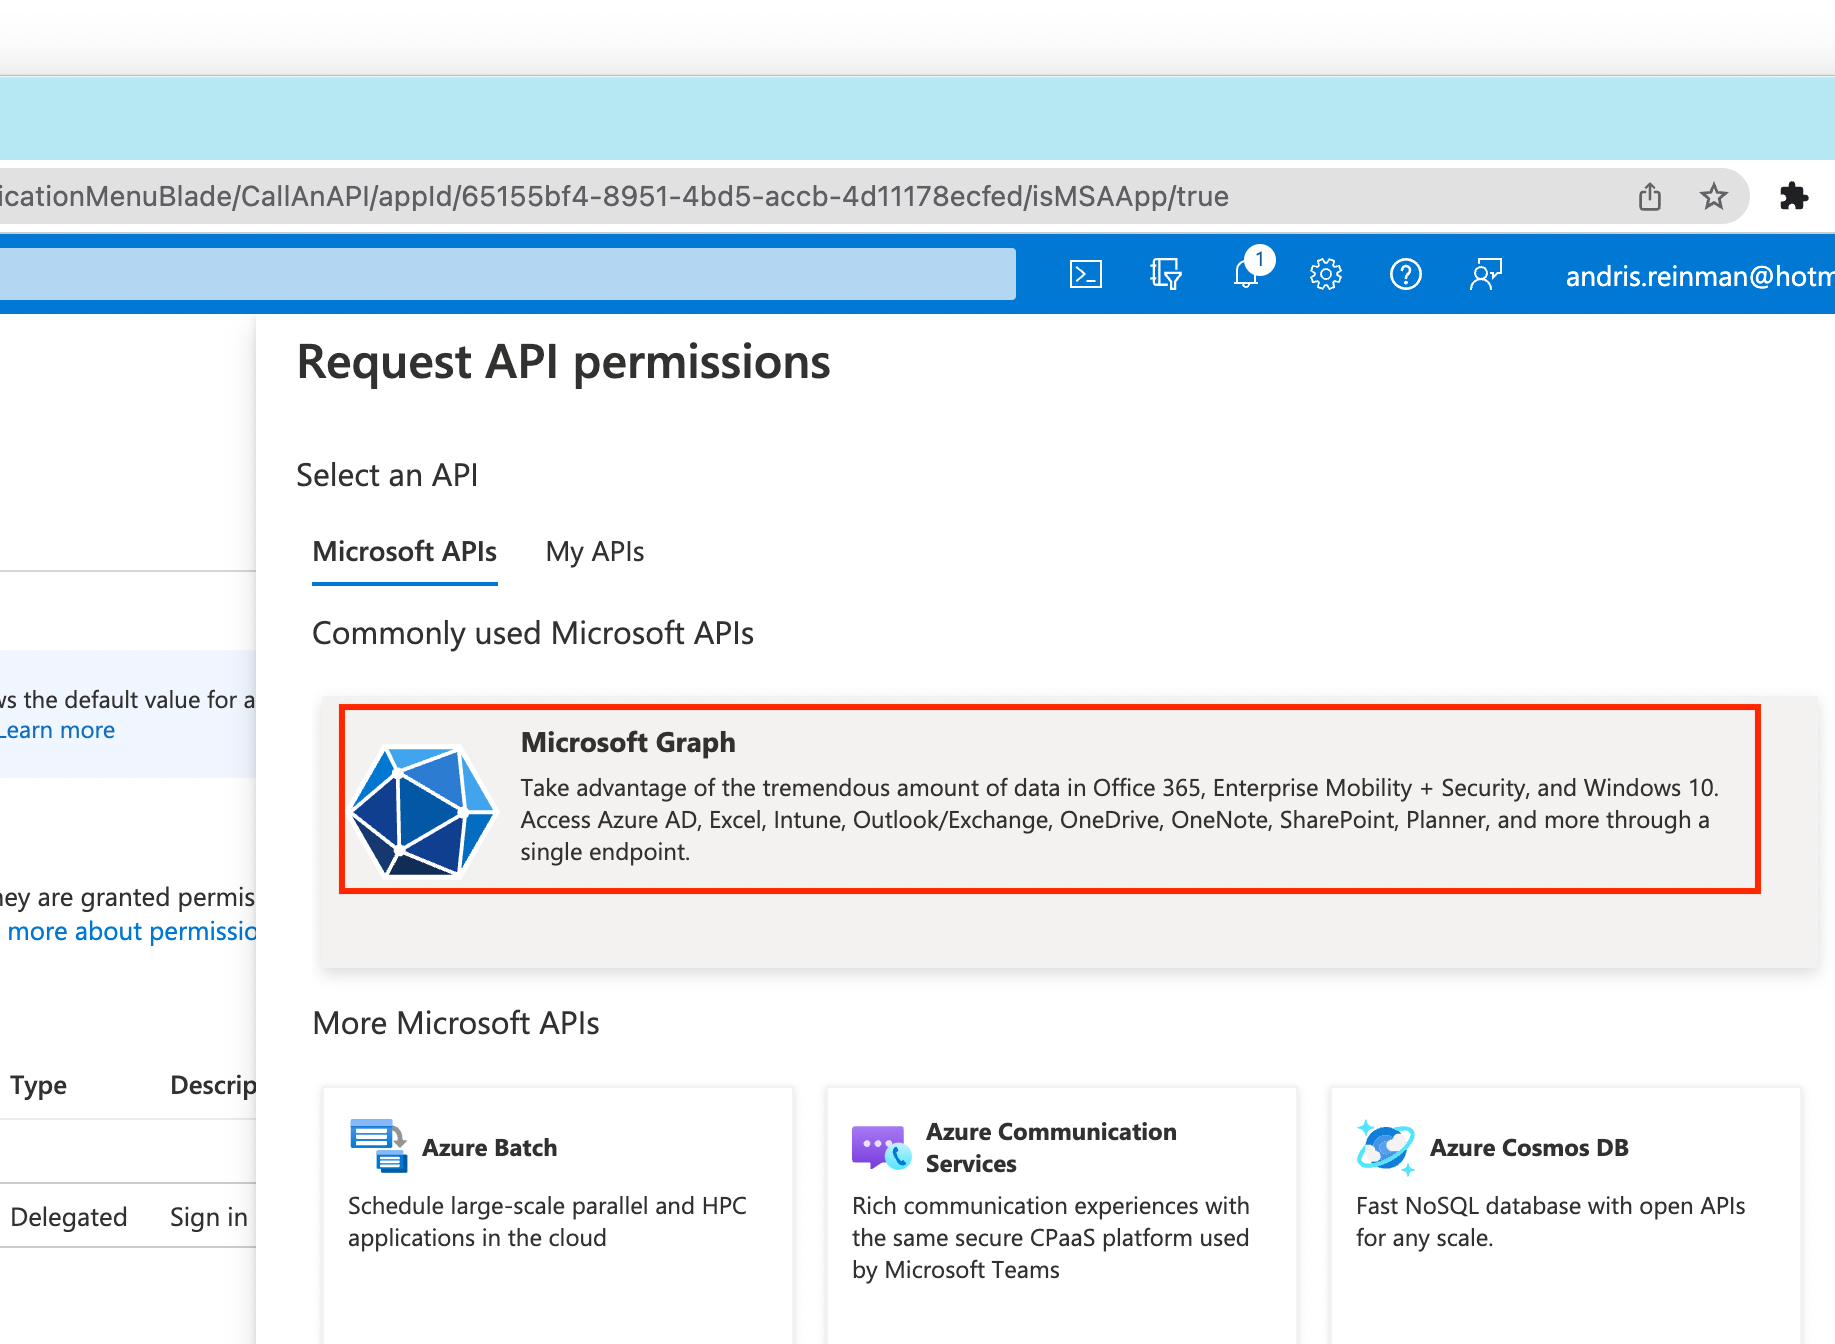The height and width of the screenshot is (1344, 1835).
Task: Click the Azure Batch icon
Action: tap(379, 1146)
